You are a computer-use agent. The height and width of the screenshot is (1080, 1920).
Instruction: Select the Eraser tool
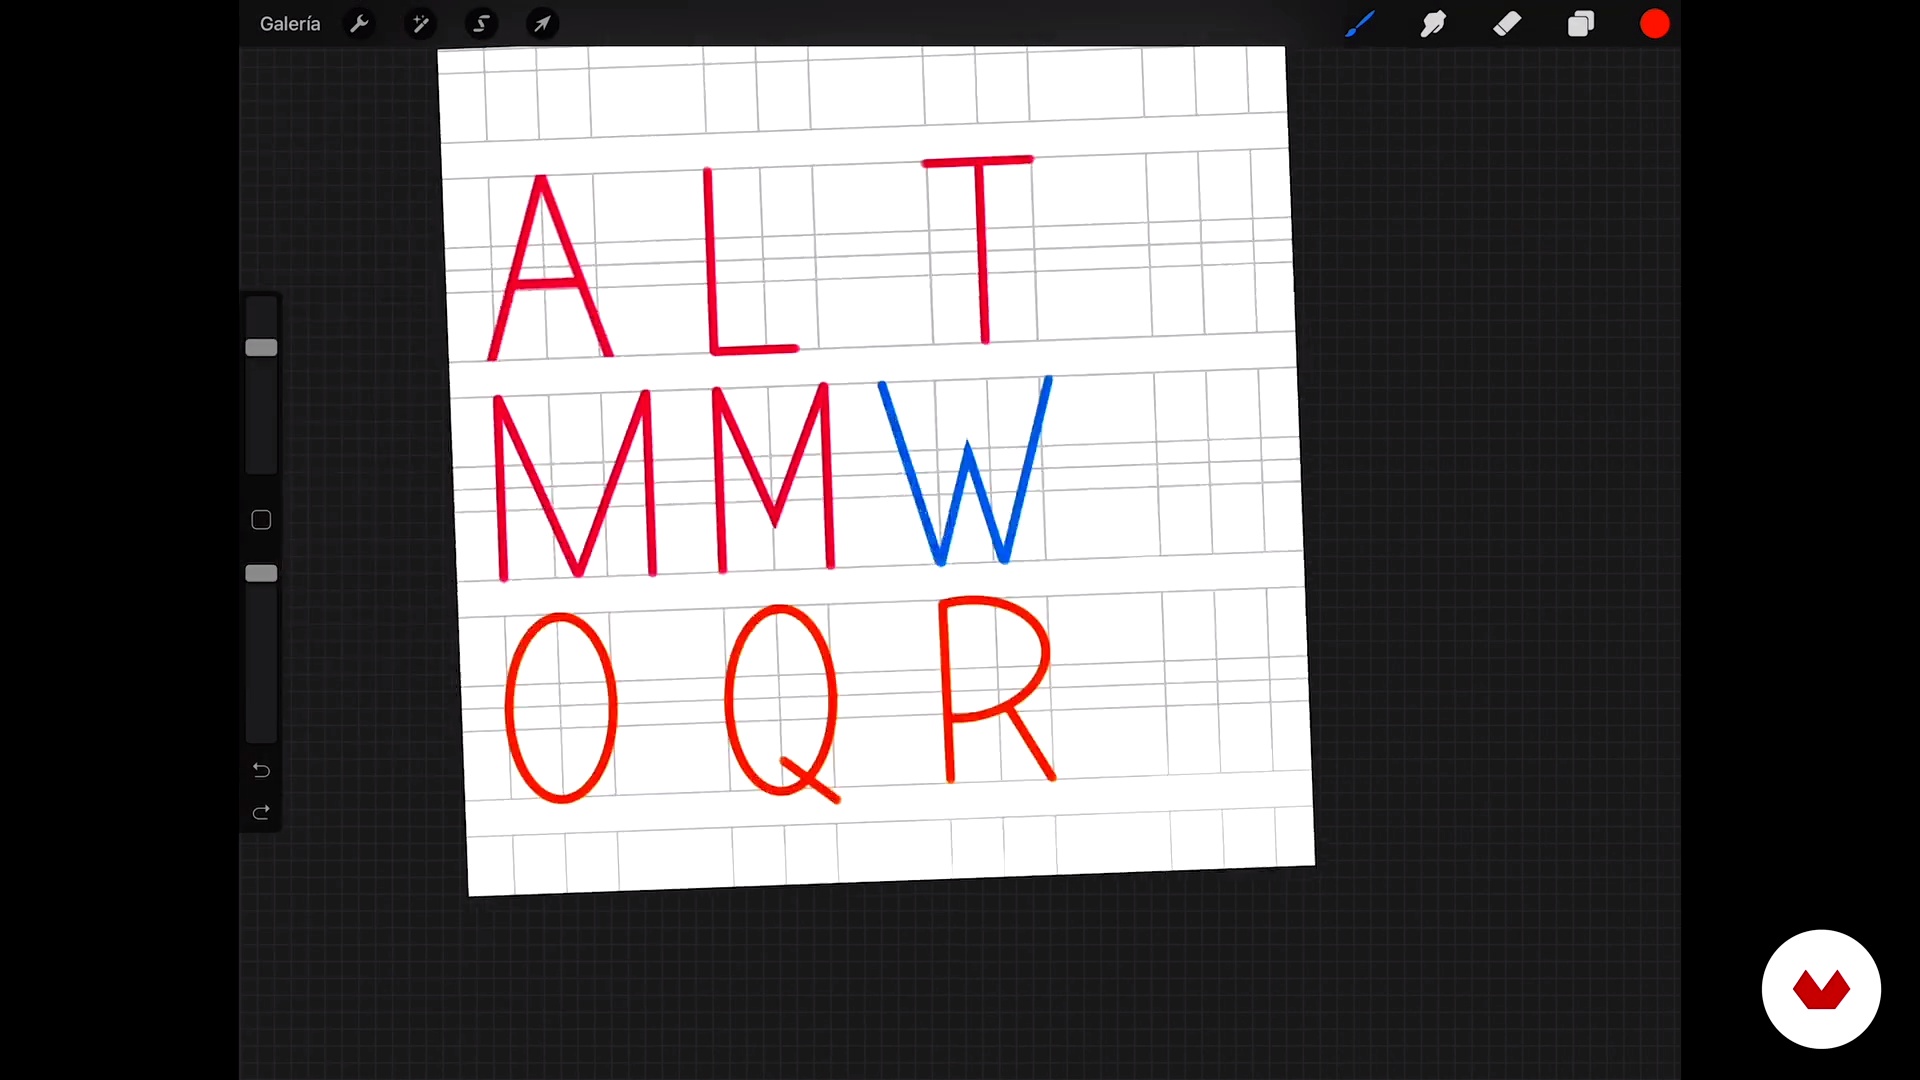click(1507, 24)
